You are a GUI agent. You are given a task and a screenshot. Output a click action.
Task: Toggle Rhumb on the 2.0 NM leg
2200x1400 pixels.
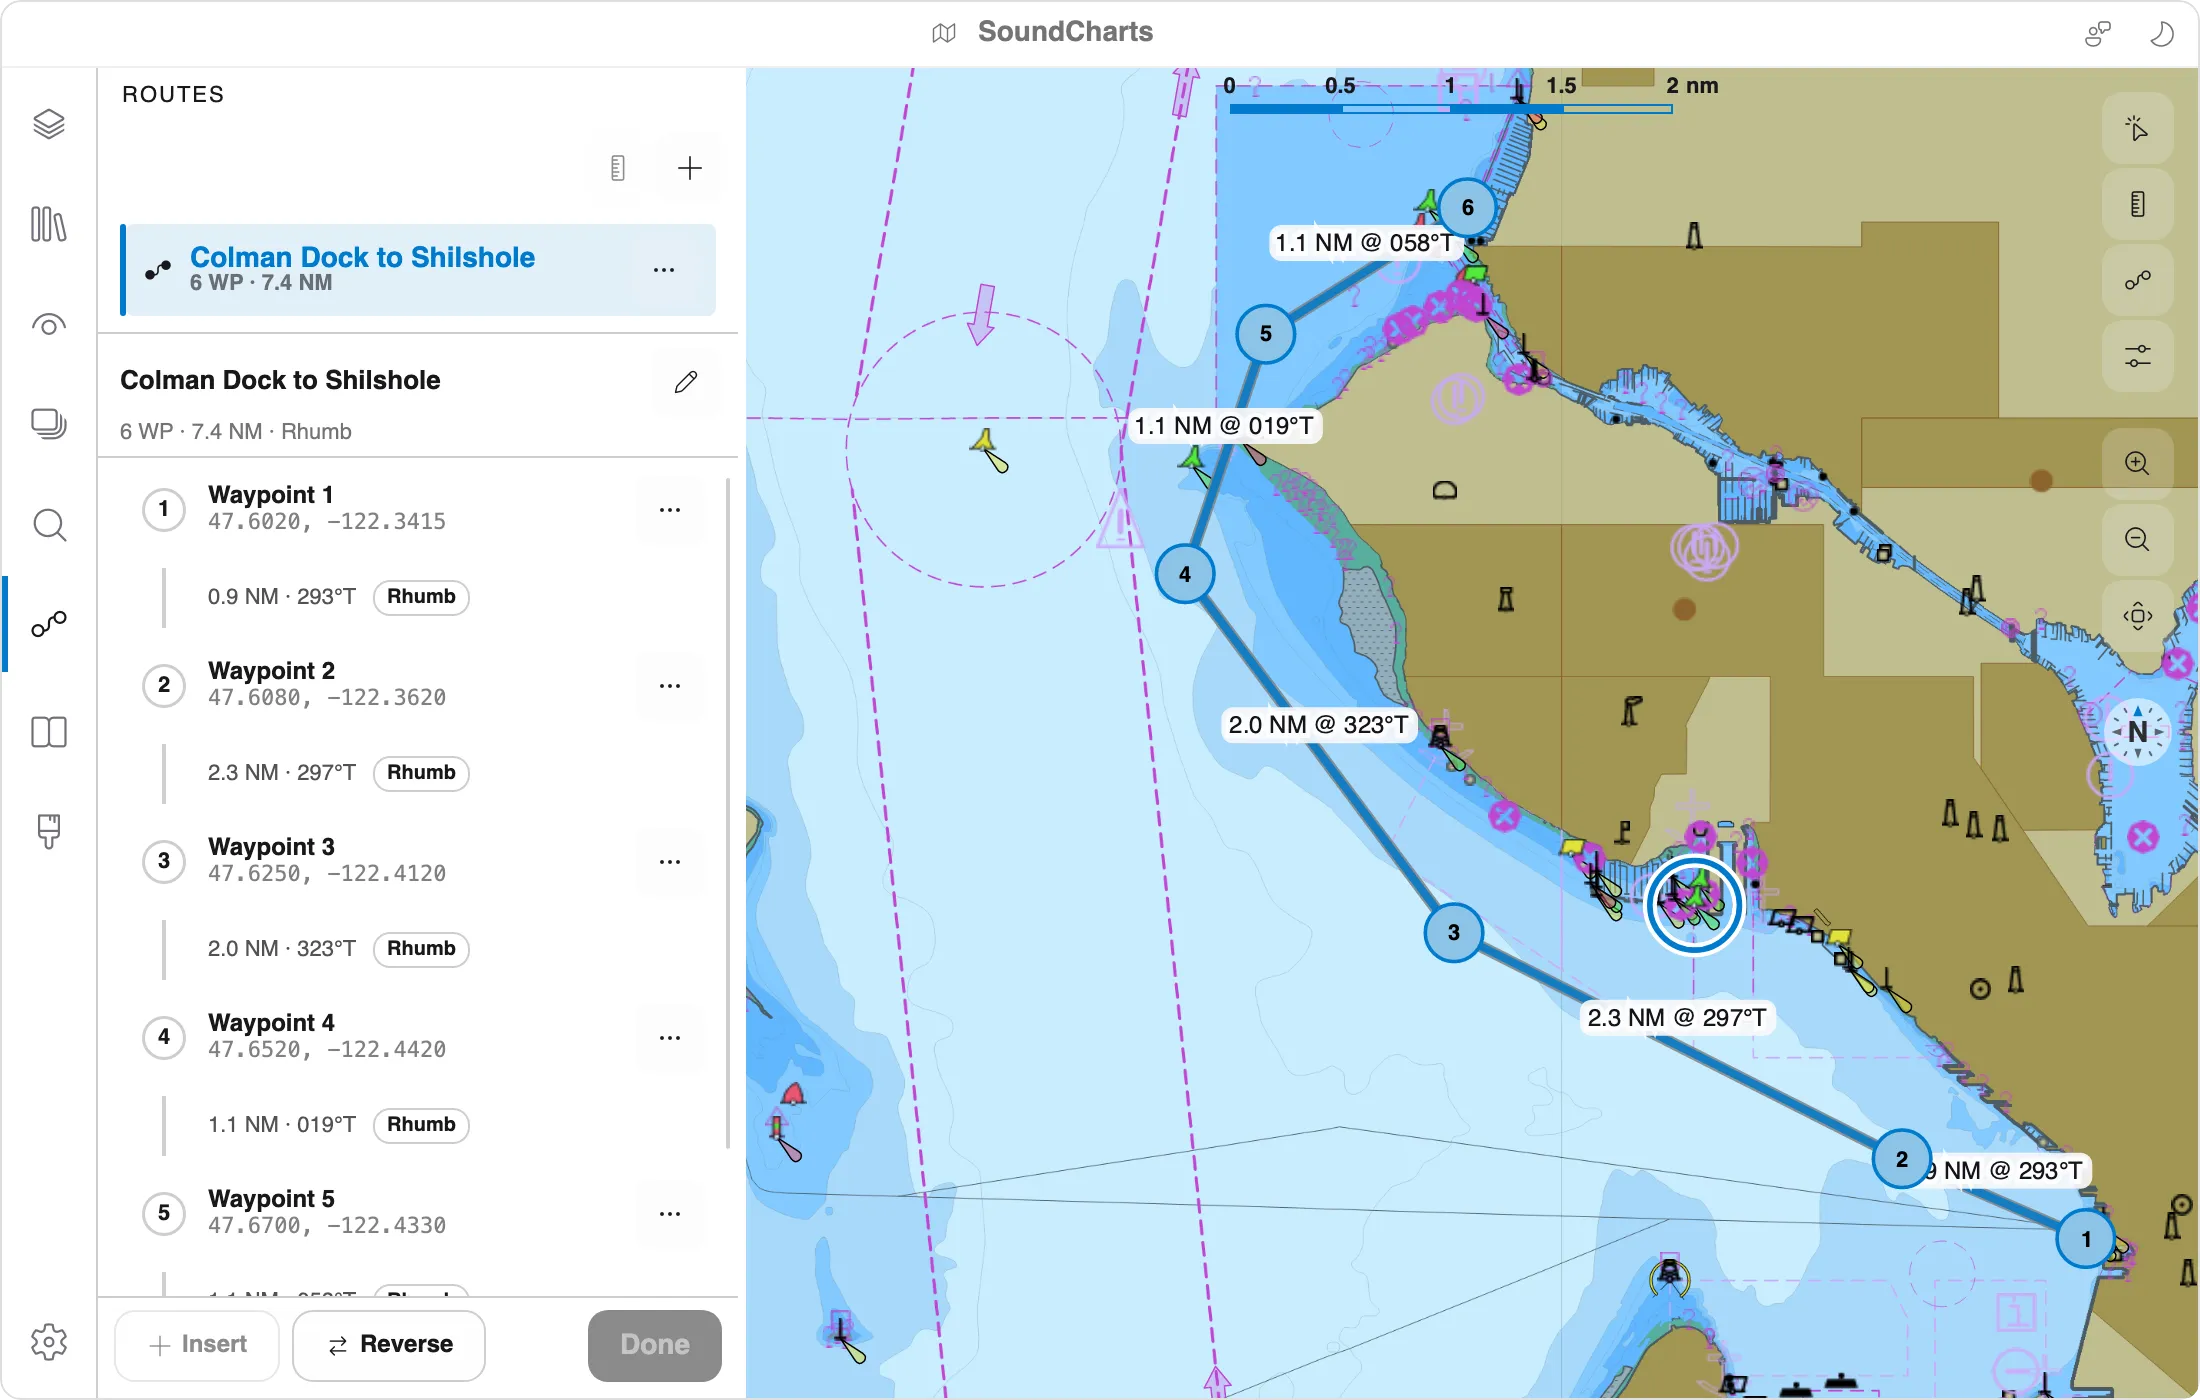(421, 949)
